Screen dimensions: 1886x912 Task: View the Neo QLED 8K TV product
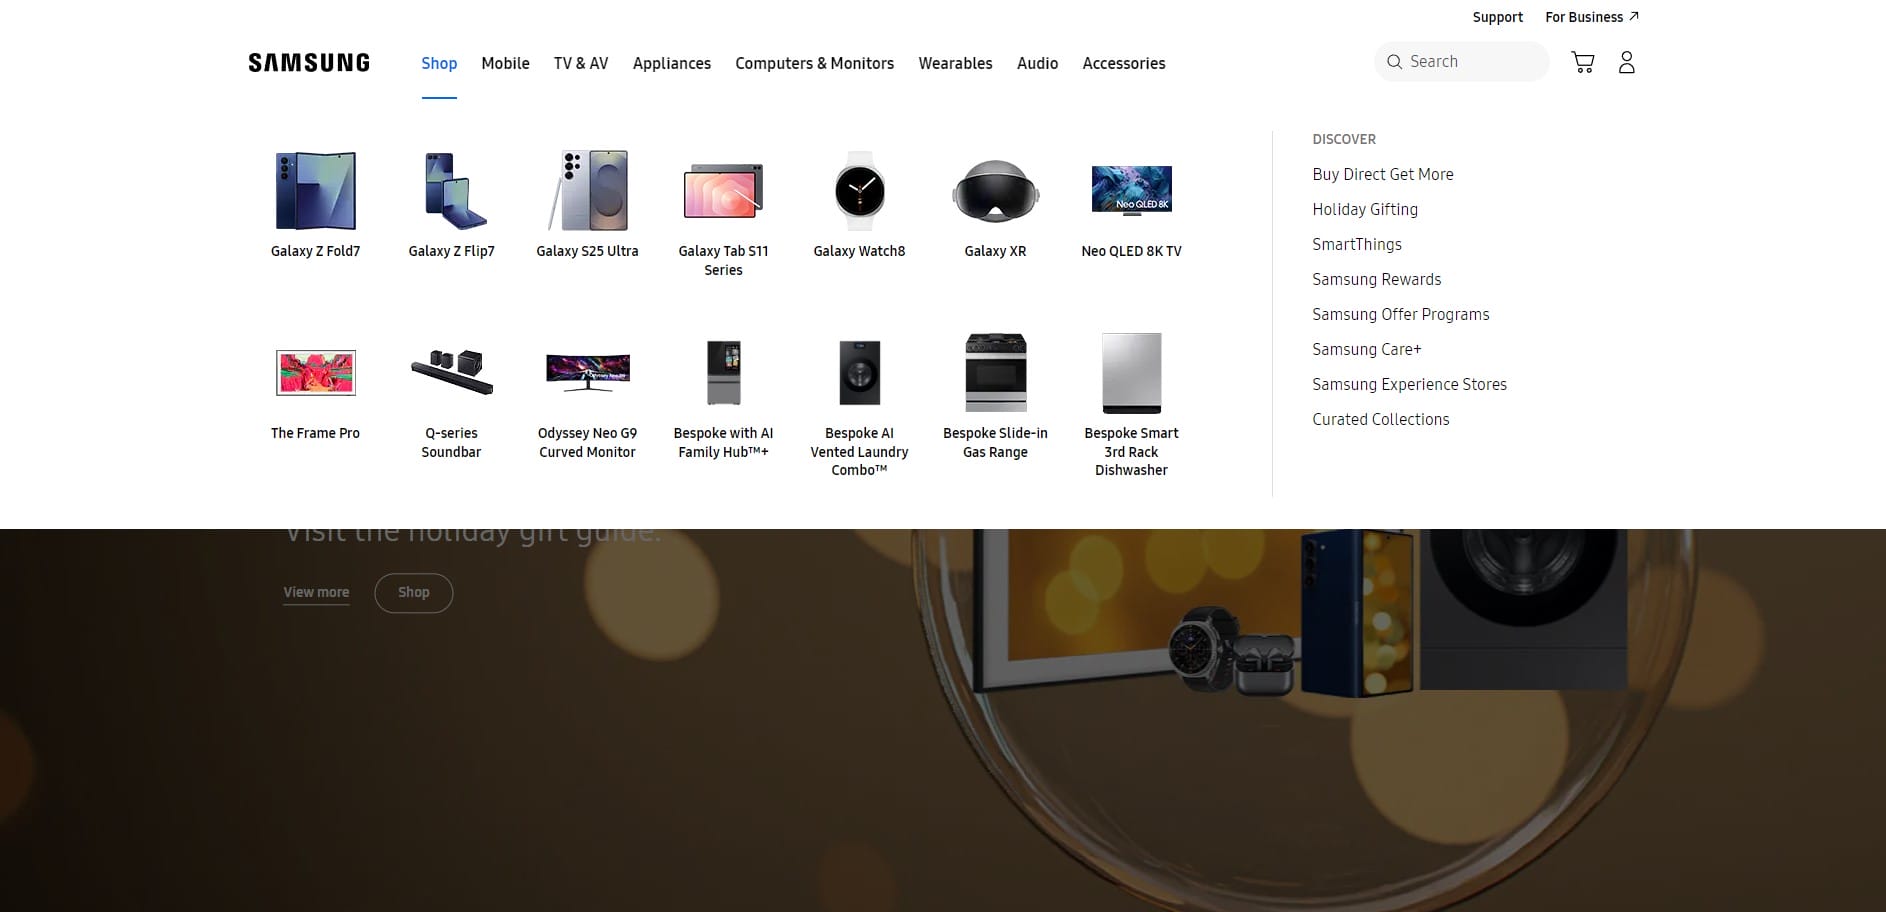pos(1131,191)
